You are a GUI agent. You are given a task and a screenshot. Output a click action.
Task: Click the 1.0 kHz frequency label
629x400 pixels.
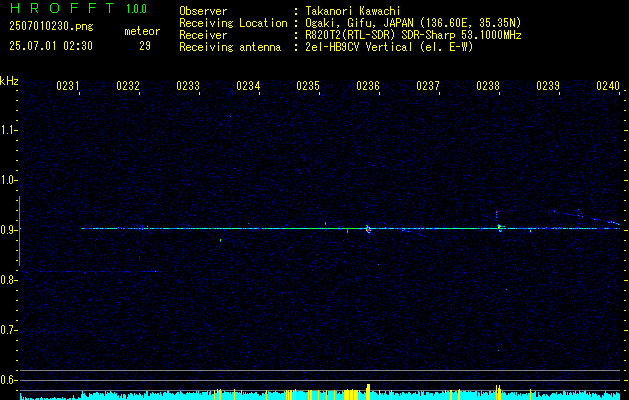tap(8, 180)
